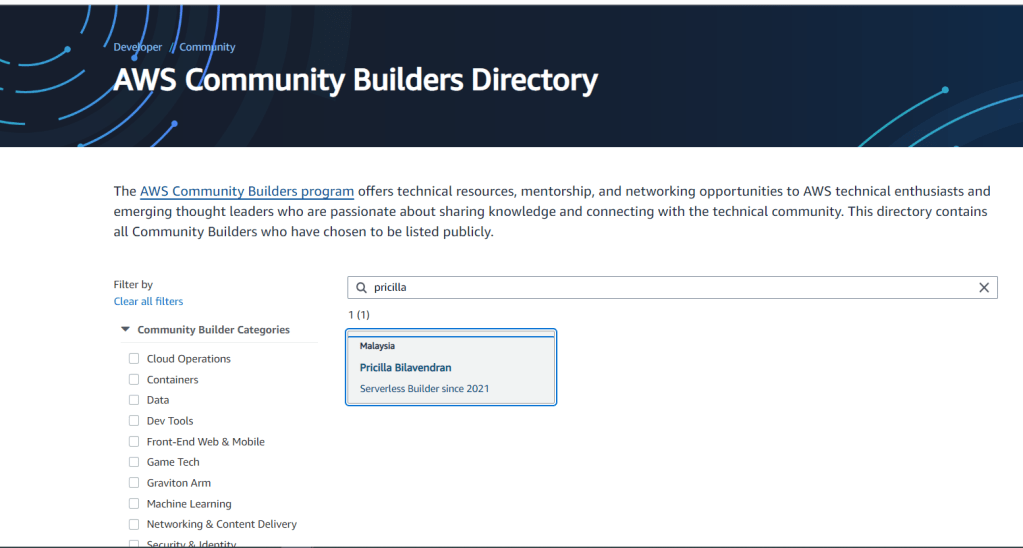Go to Community breadcrumb link
This screenshot has height=548, width=1023.
pyautogui.click(x=207, y=47)
